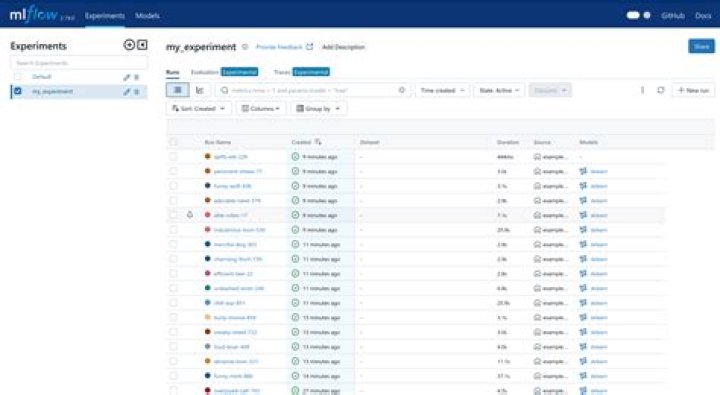Tick the checkbox for charming-finch run
Viewport: 720px width, 395px height.
pos(173,259)
